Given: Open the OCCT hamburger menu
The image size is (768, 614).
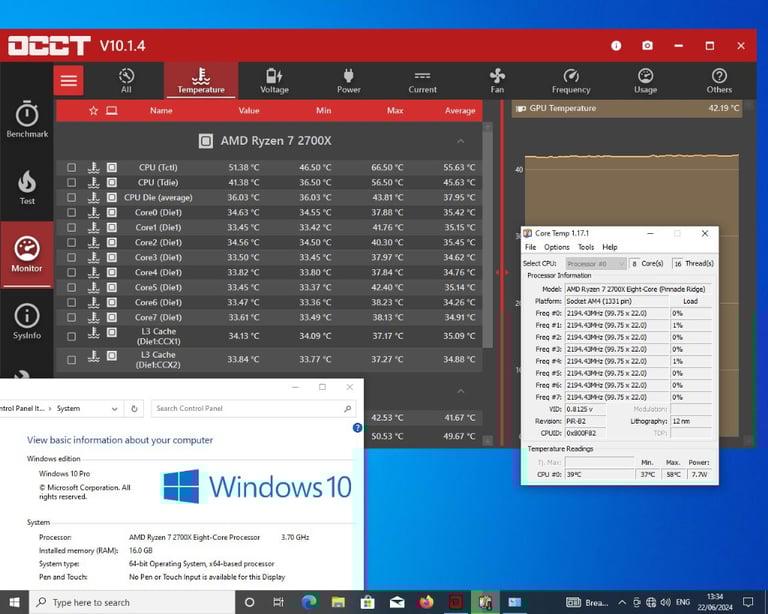Looking at the screenshot, I should tap(69, 80).
